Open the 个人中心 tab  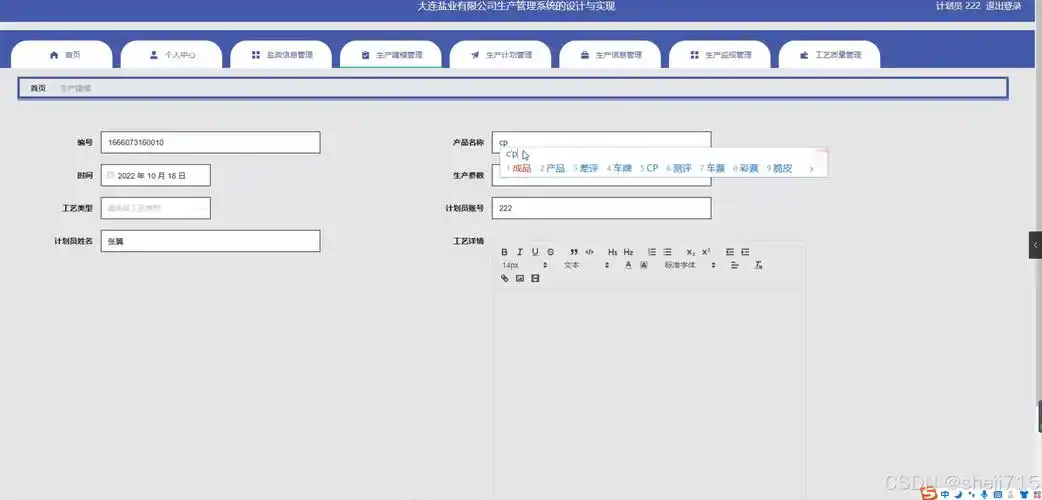[x=171, y=55]
